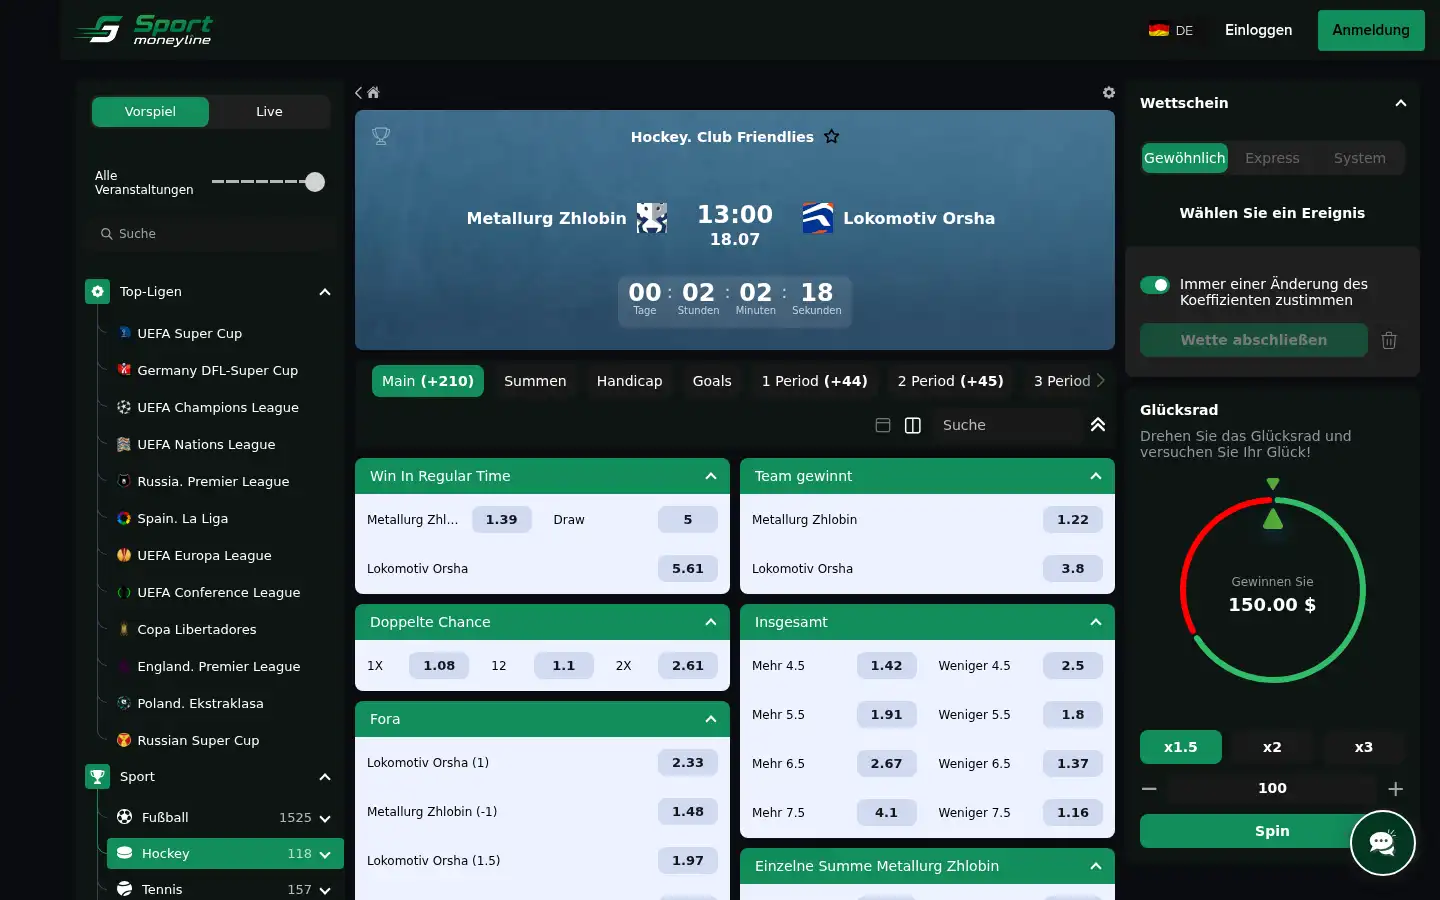Screen dimensions: 1440x900
Task: Switch to single-column market layout icon
Action: coord(883,425)
